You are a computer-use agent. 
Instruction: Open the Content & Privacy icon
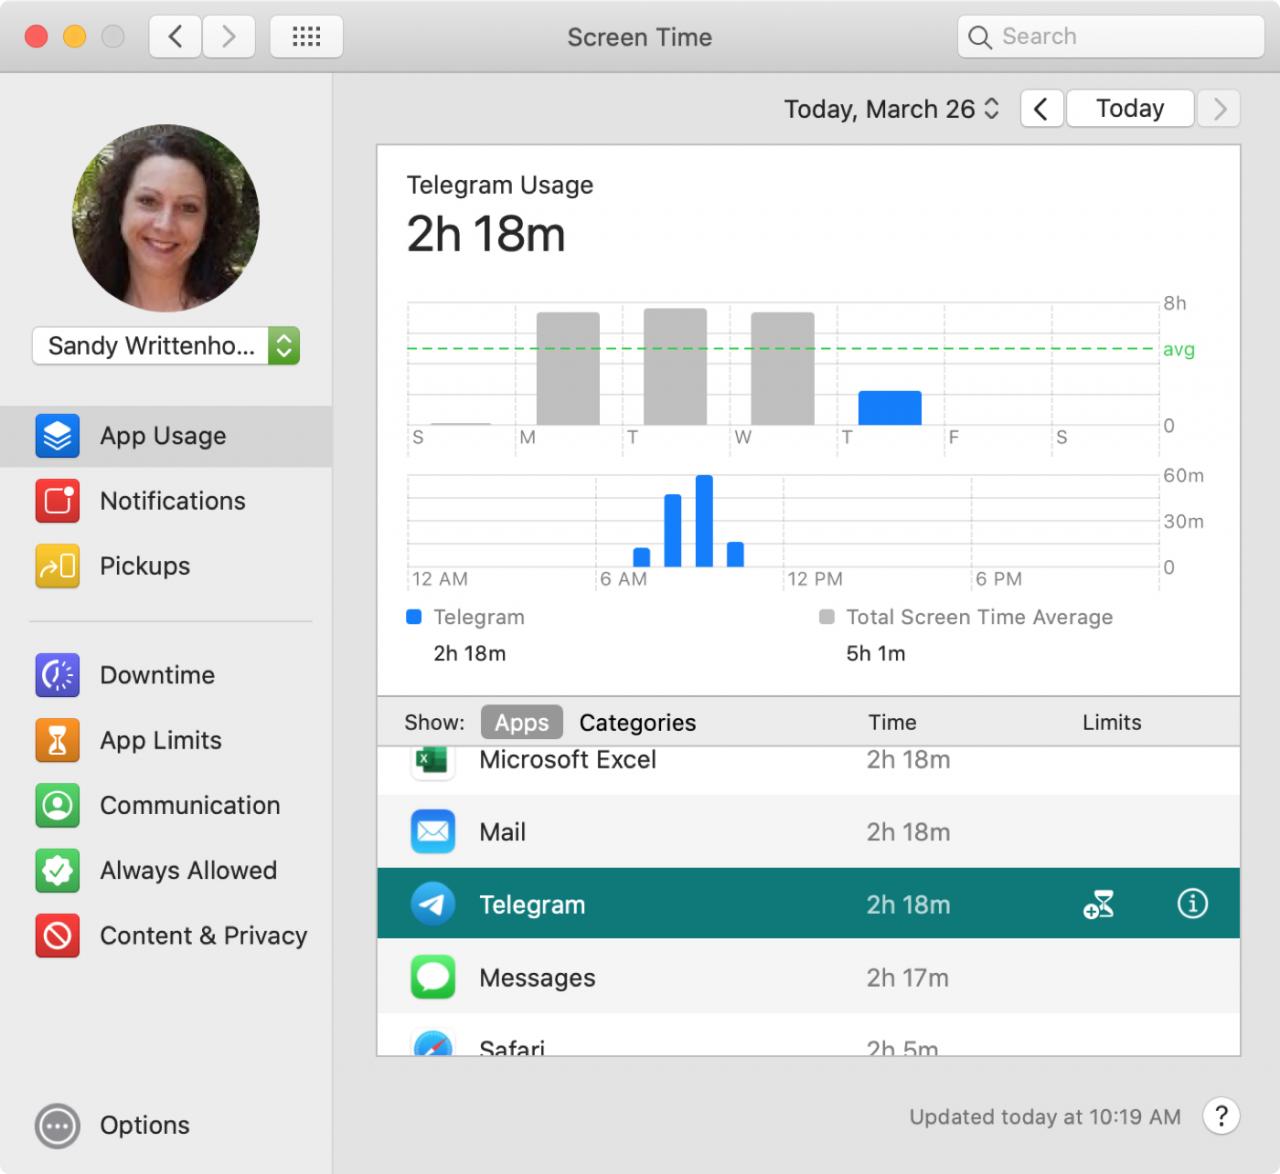tap(57, 935)
